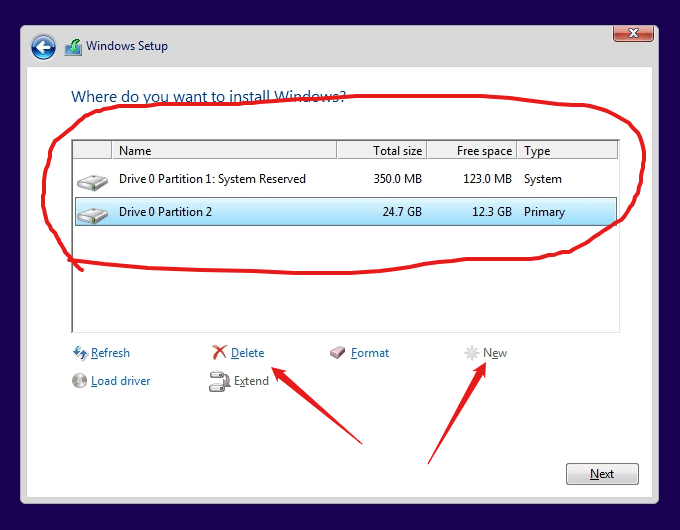Select the Format link
This screenshot has width=680, height=530.
[369, 353]
